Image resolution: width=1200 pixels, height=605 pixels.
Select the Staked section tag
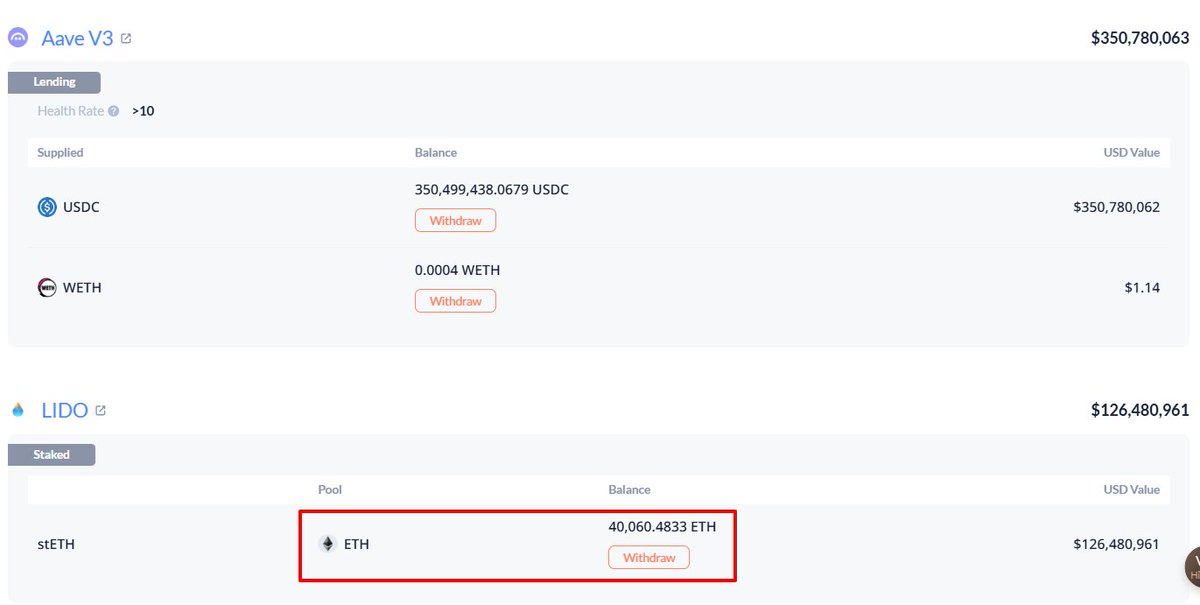pos(51,455)
